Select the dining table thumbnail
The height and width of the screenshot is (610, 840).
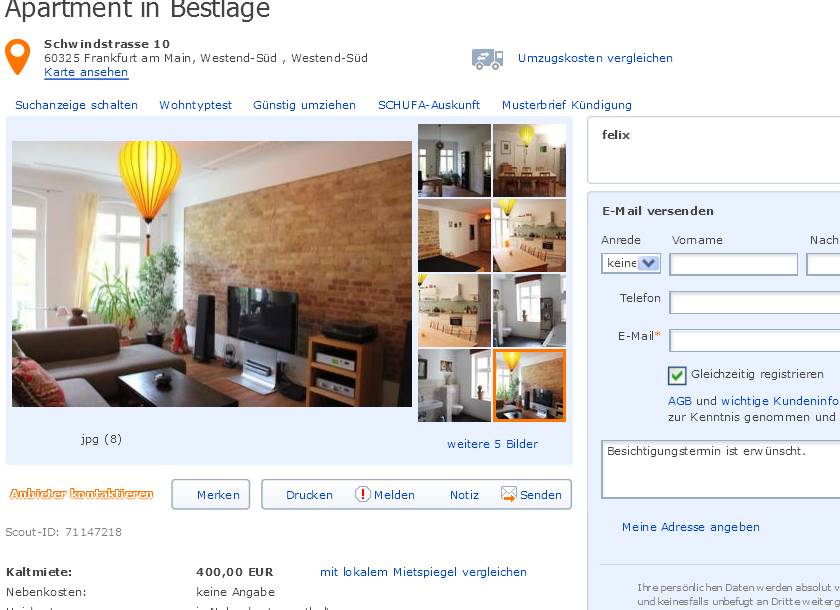pos(529,161)
